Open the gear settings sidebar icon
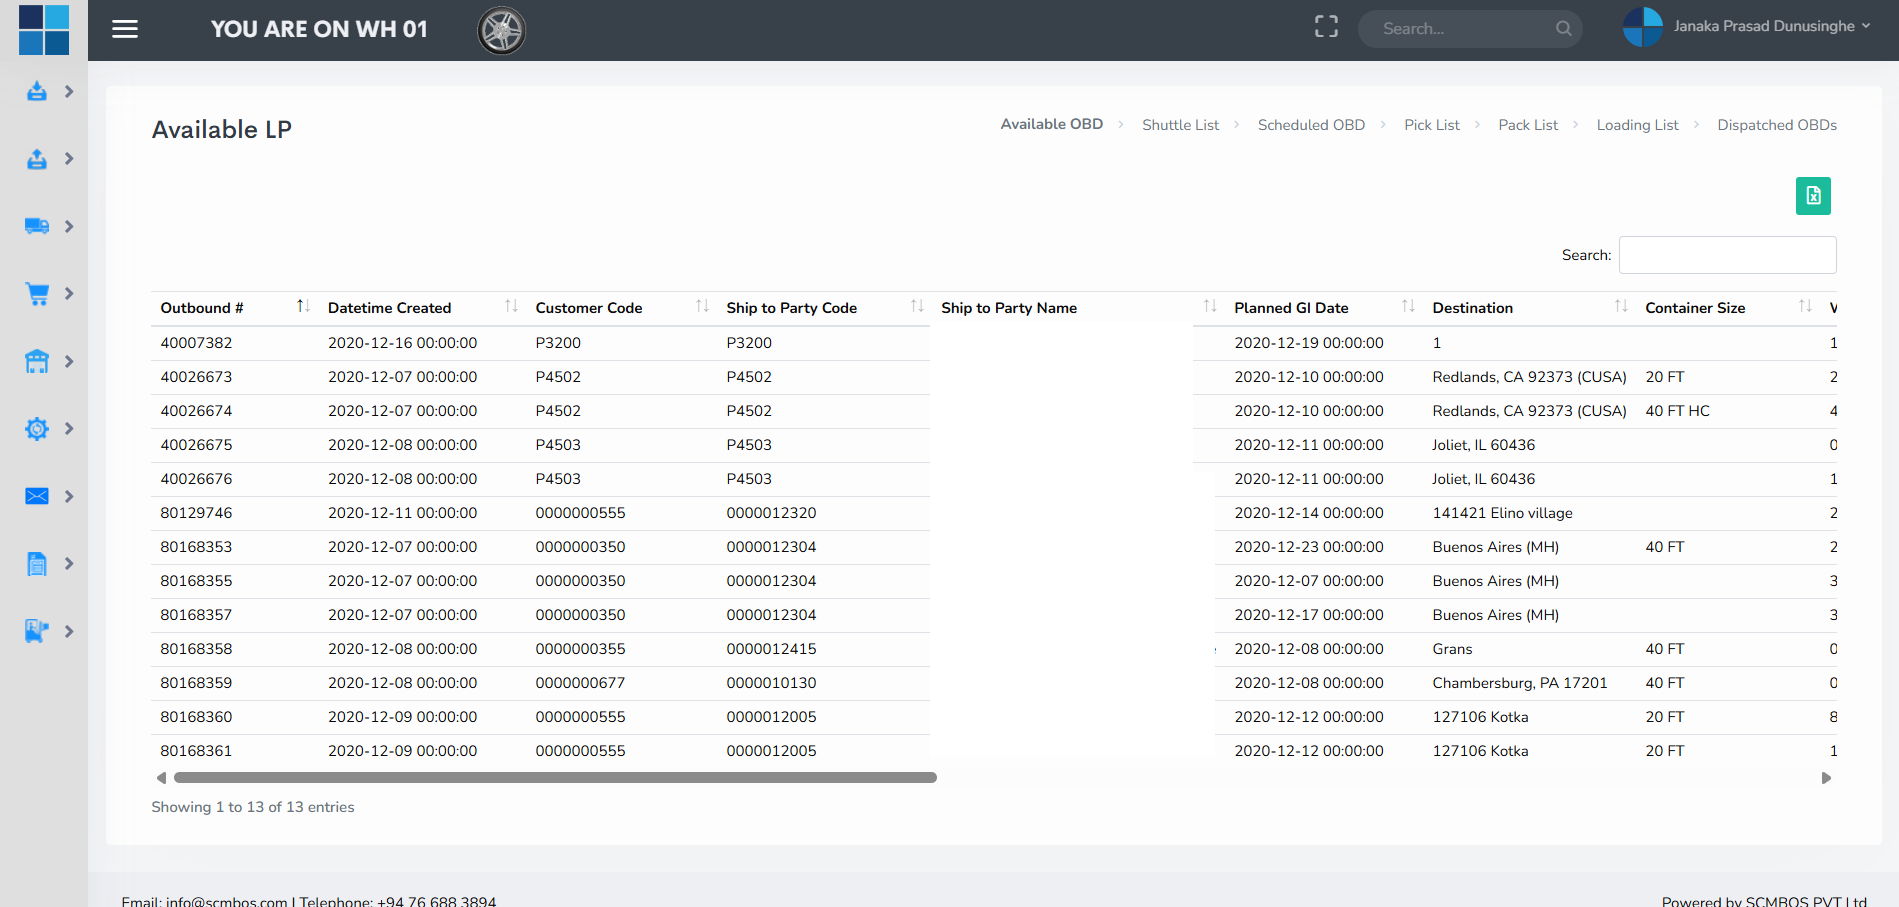1899x907 pixels. pyautogui.click(x=37, y=429)
